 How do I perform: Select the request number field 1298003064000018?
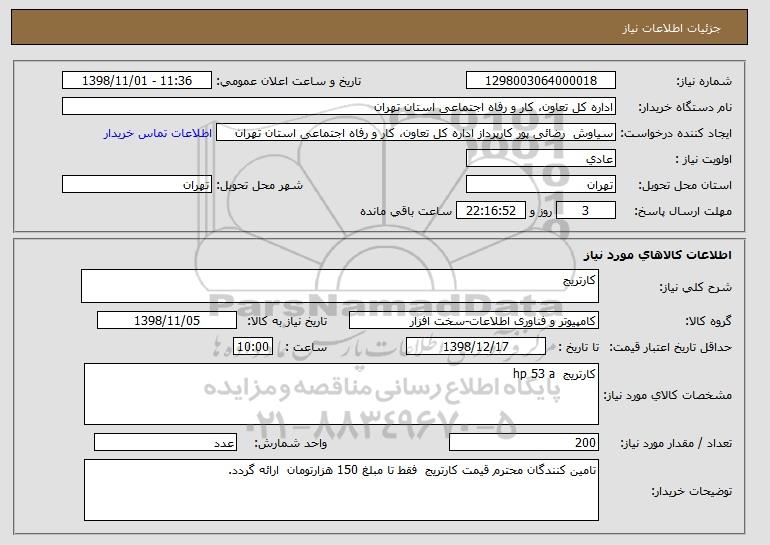[541, 81]
